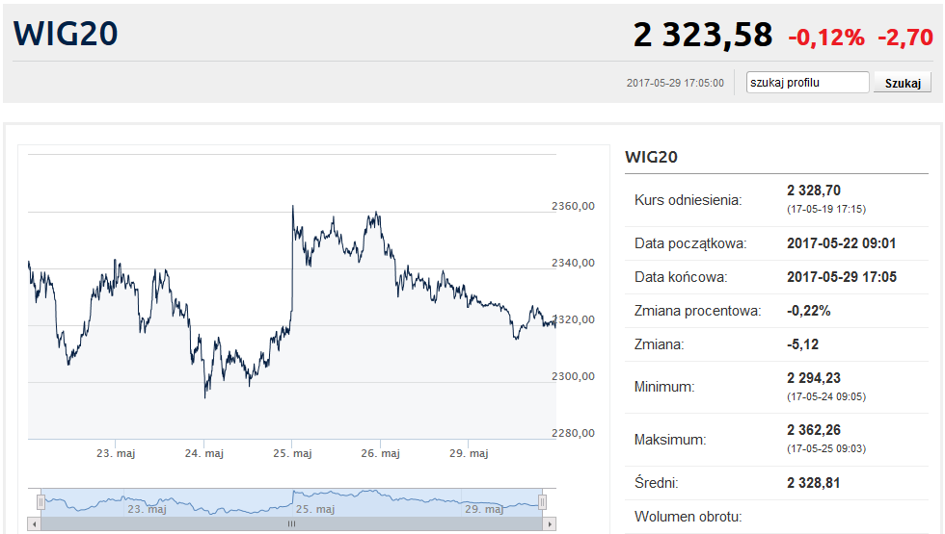This screenshot has width=945, height=534.
Task: Click the 'Zmiana:' label
Action: 659,345
